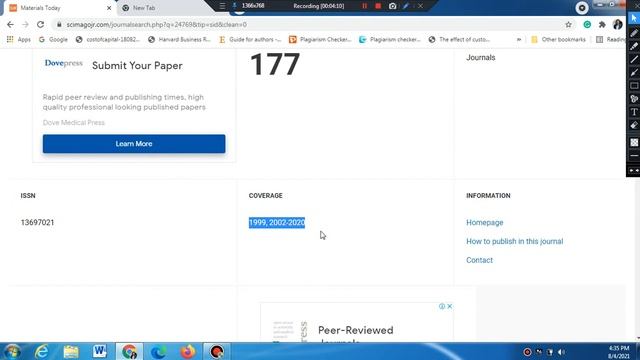Open the Apps bookmark shortcut
Viewport: 640px width, 360px height.
click(x=18, y=40)
